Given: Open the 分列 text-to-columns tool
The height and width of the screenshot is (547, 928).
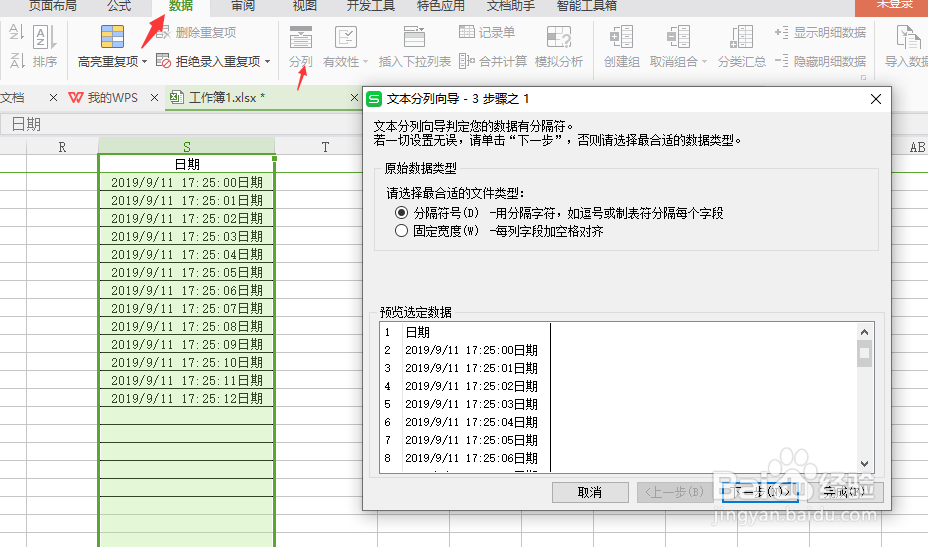Looking at the screenshot, I should [301, 46].
